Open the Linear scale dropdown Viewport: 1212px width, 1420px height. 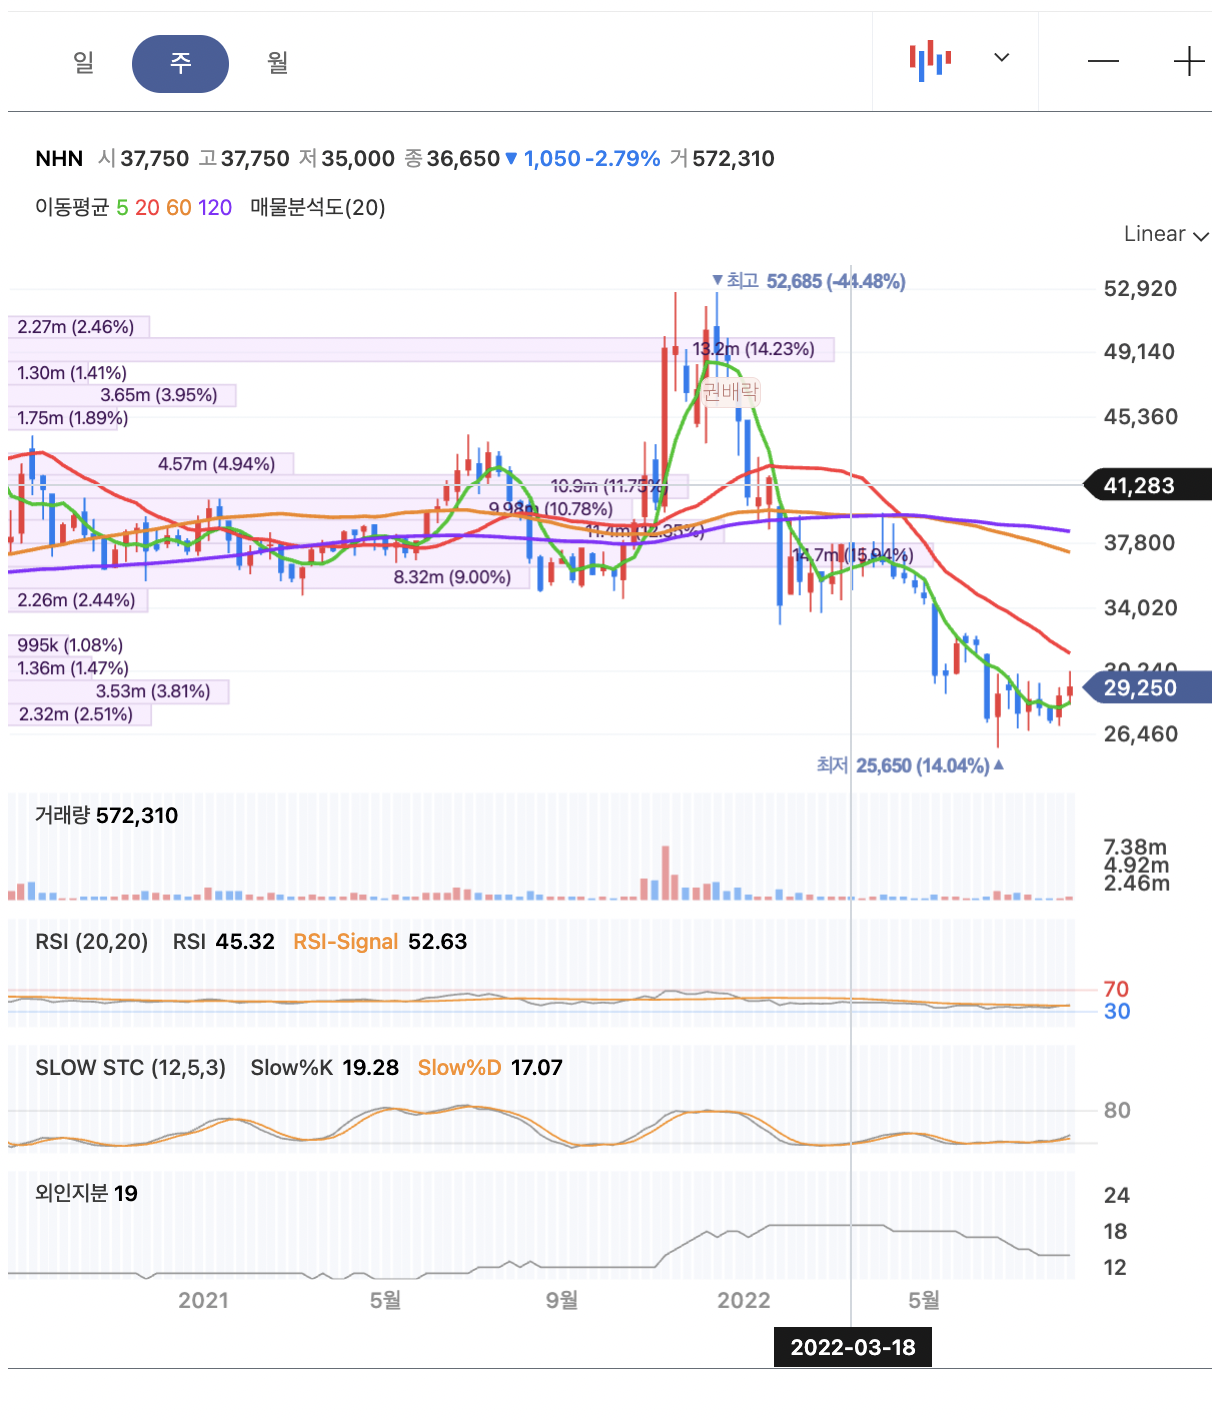tap(1166, 234)
